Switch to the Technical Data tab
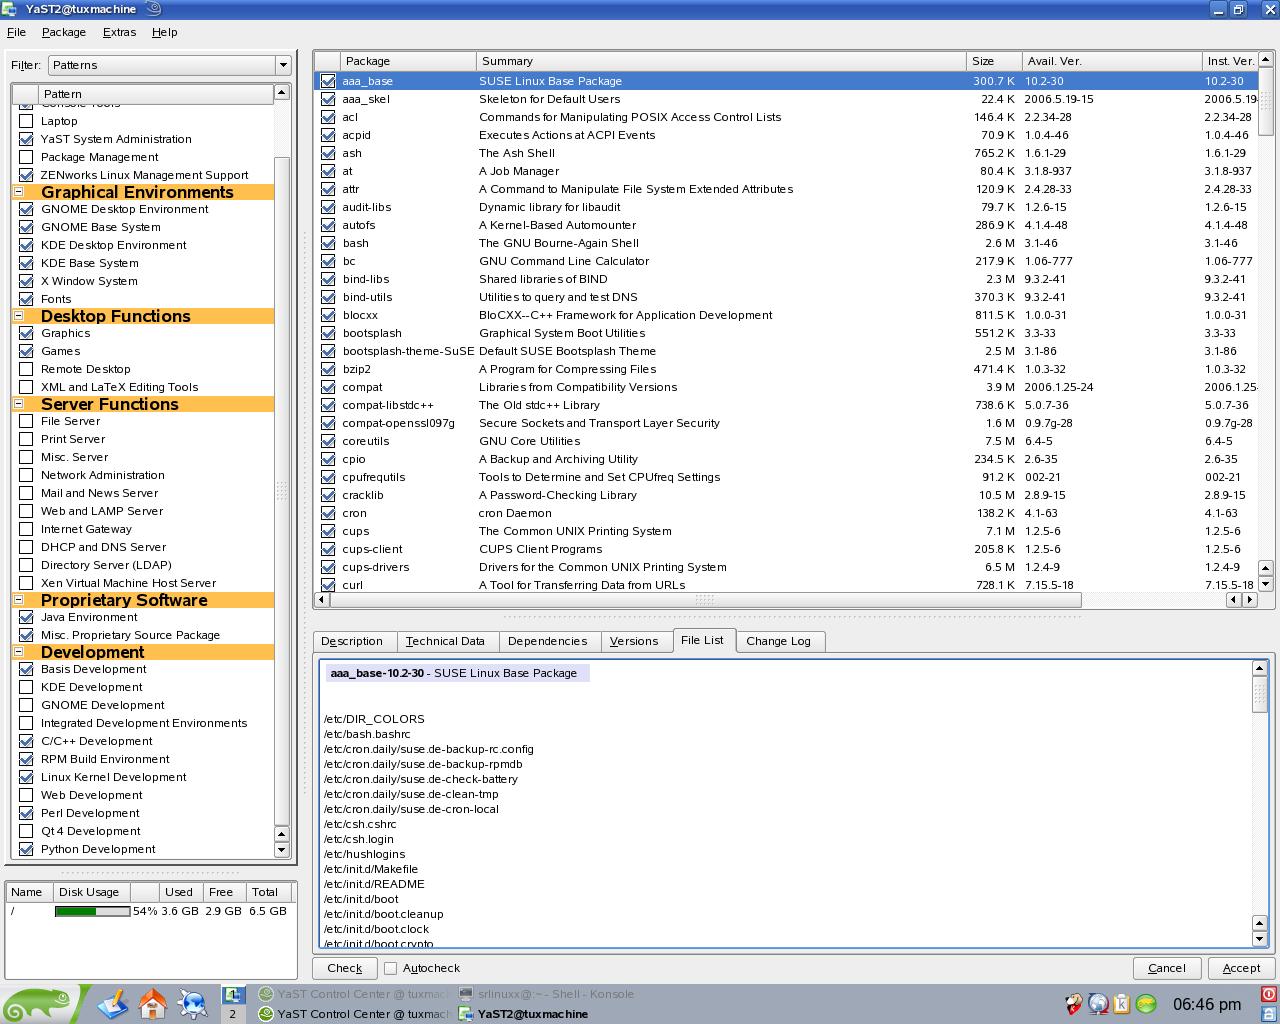This screenshot has width=1280, height=1024. click(x=445, y=641)
